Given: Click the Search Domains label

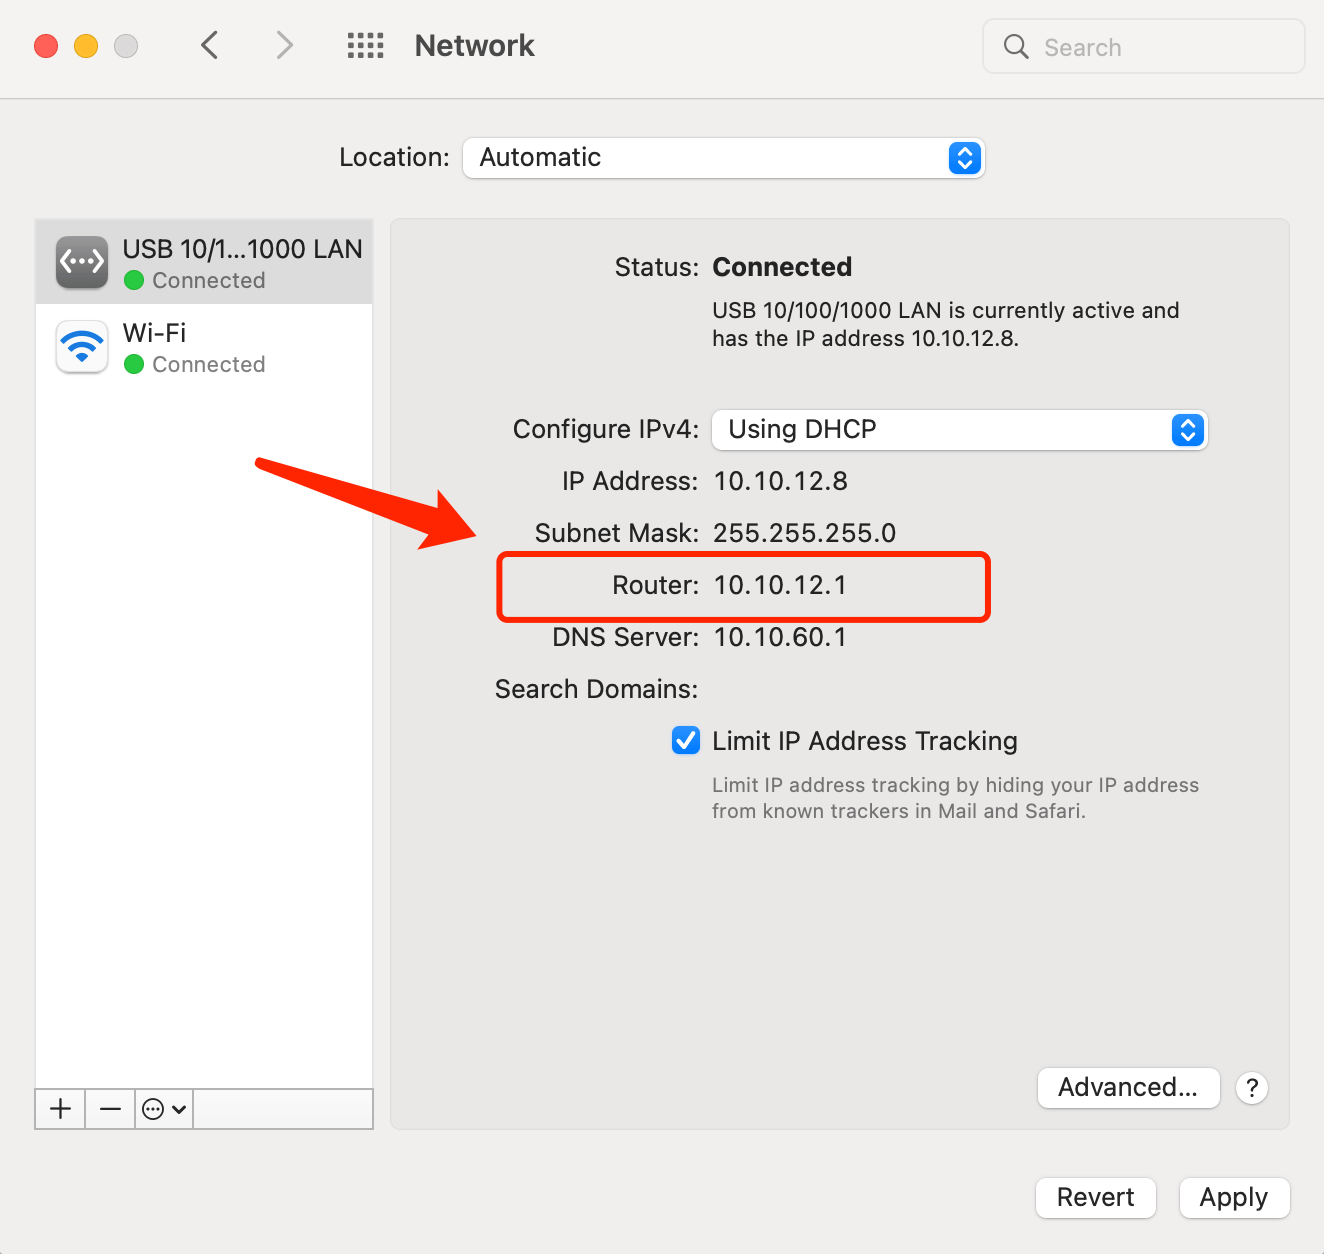Looking at the screenshot, I should [596, 689].
